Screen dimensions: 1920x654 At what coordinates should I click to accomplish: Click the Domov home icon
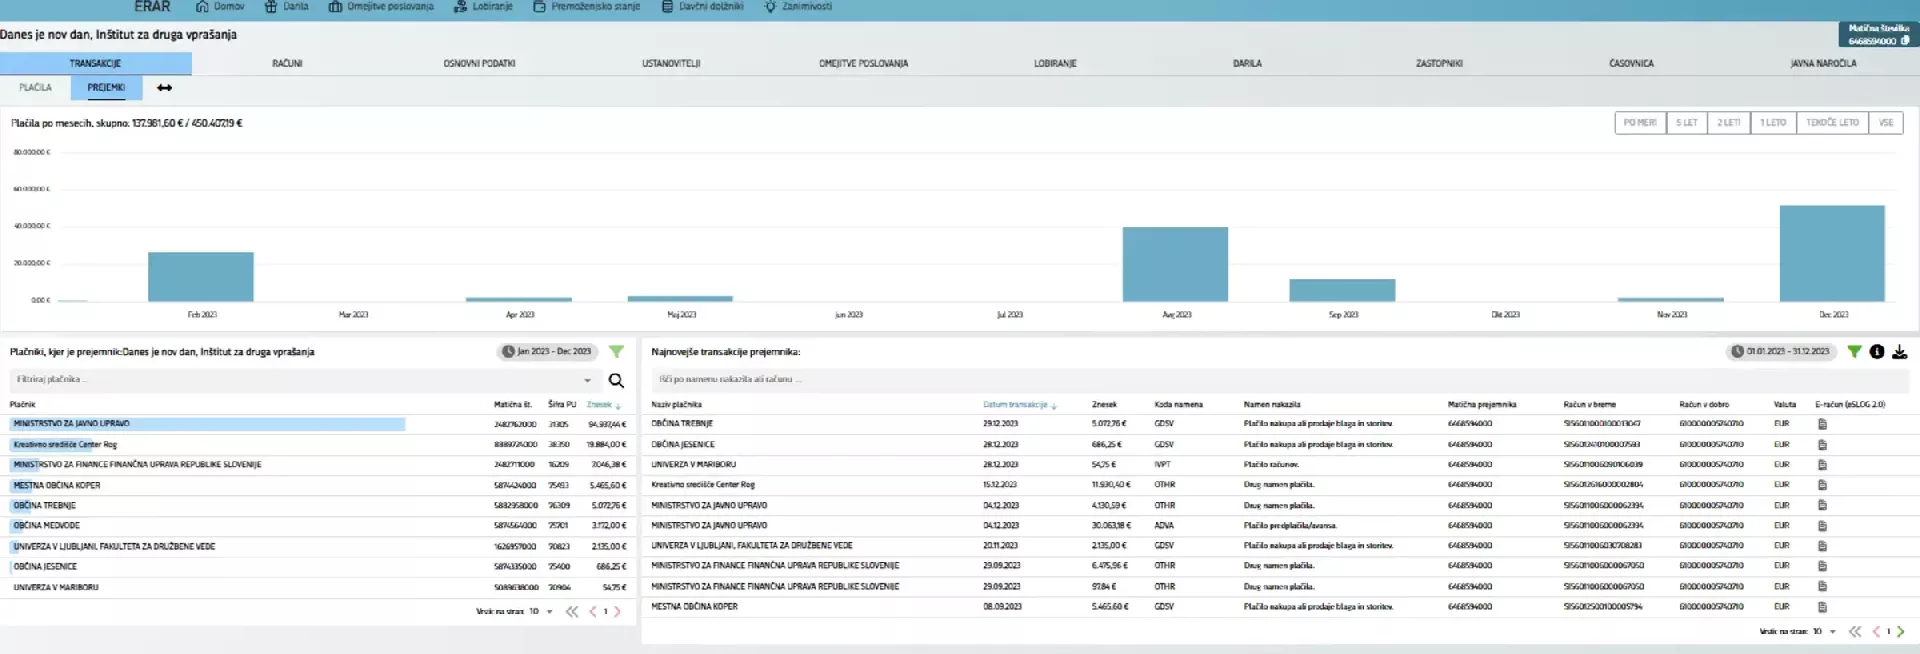pyautogui.click(x=202, y=7)
